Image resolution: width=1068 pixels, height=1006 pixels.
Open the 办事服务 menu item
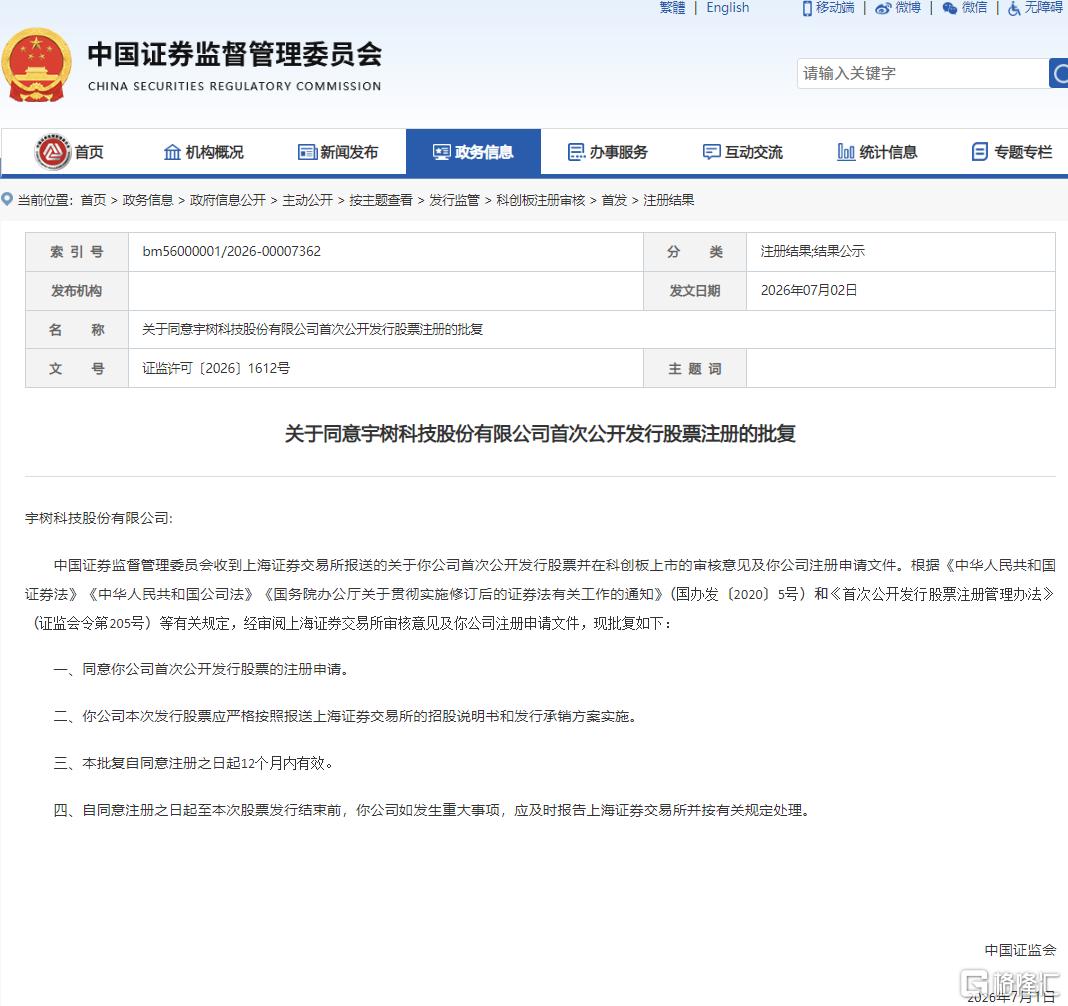pos(608,152)
